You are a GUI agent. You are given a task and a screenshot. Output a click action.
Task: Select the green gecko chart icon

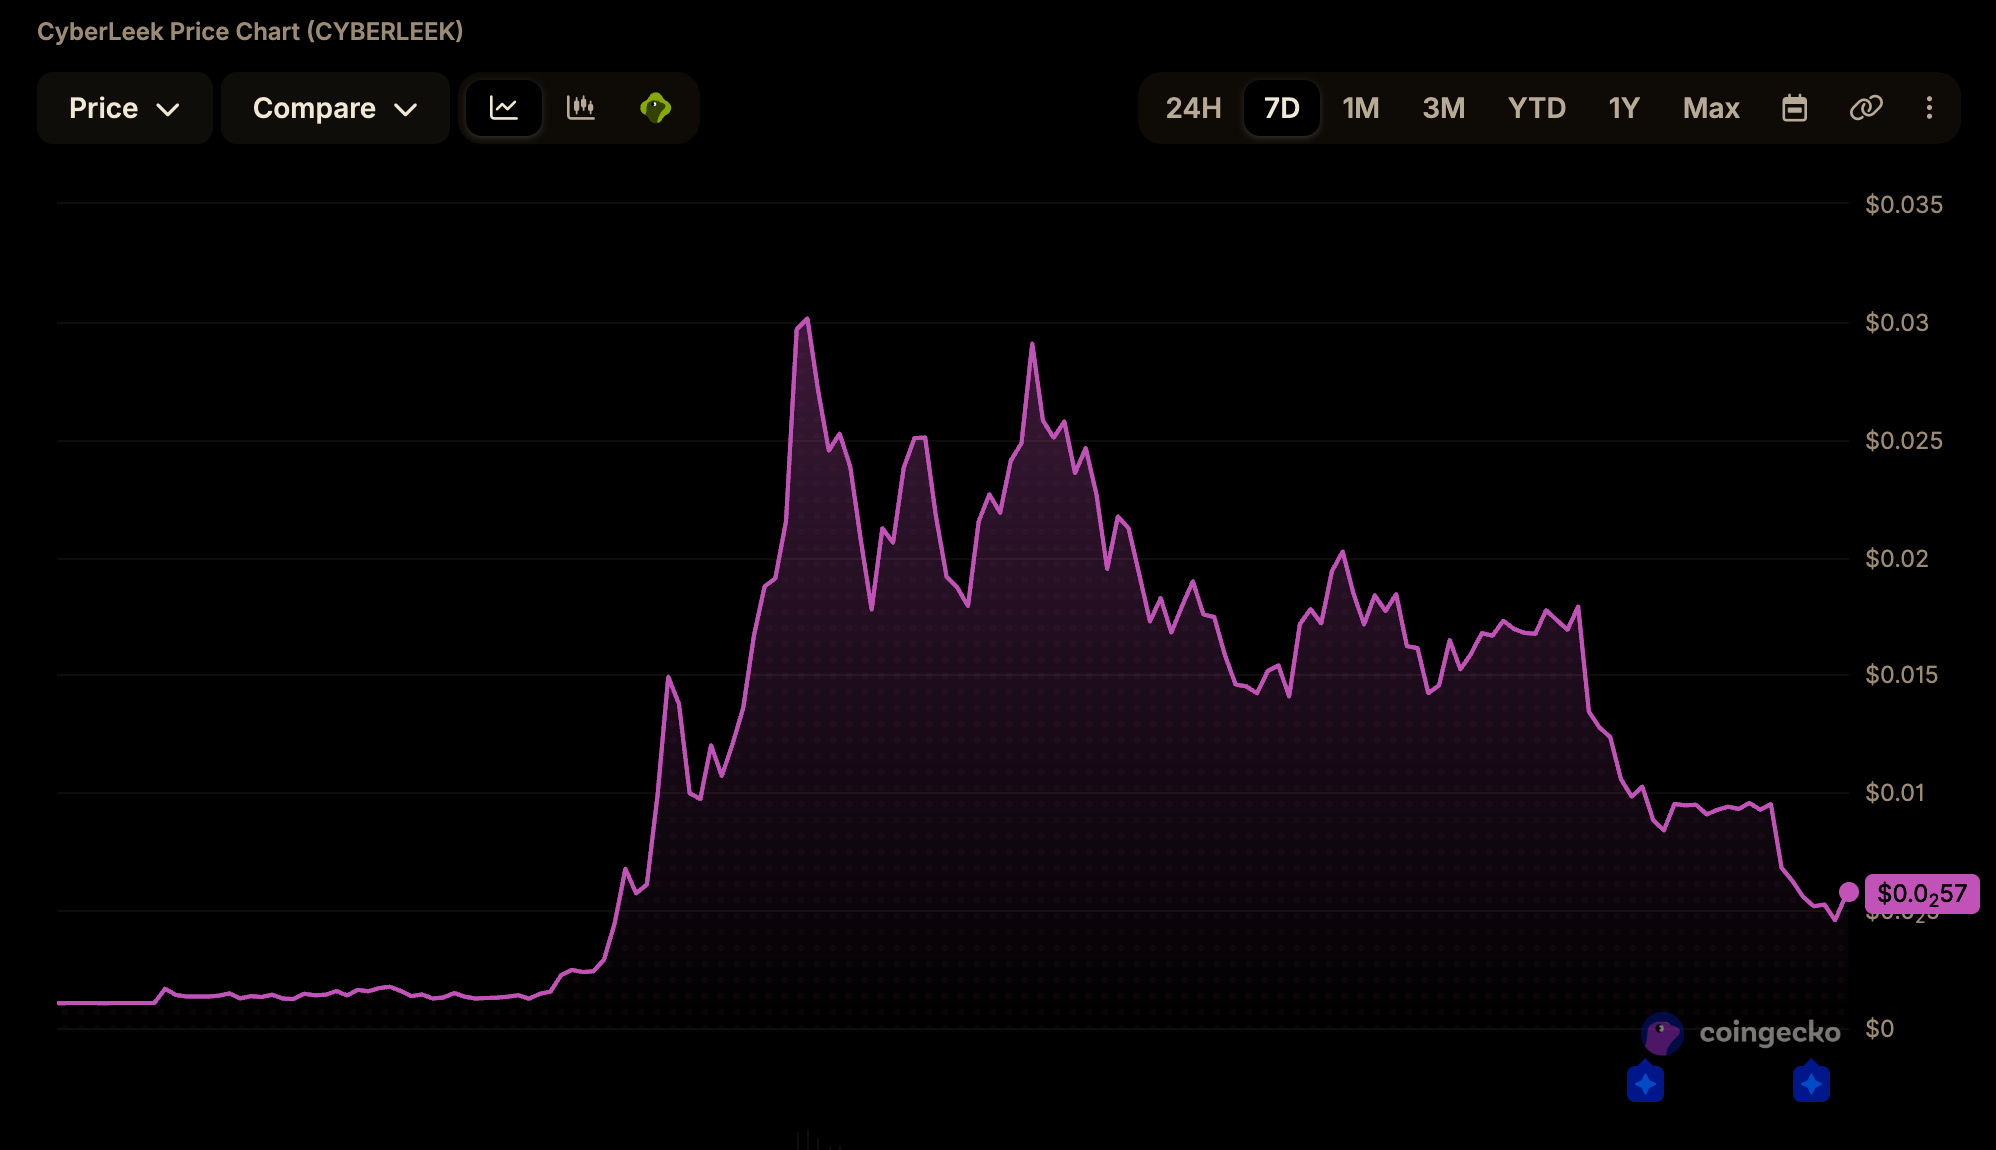click(x=655, y=108)
